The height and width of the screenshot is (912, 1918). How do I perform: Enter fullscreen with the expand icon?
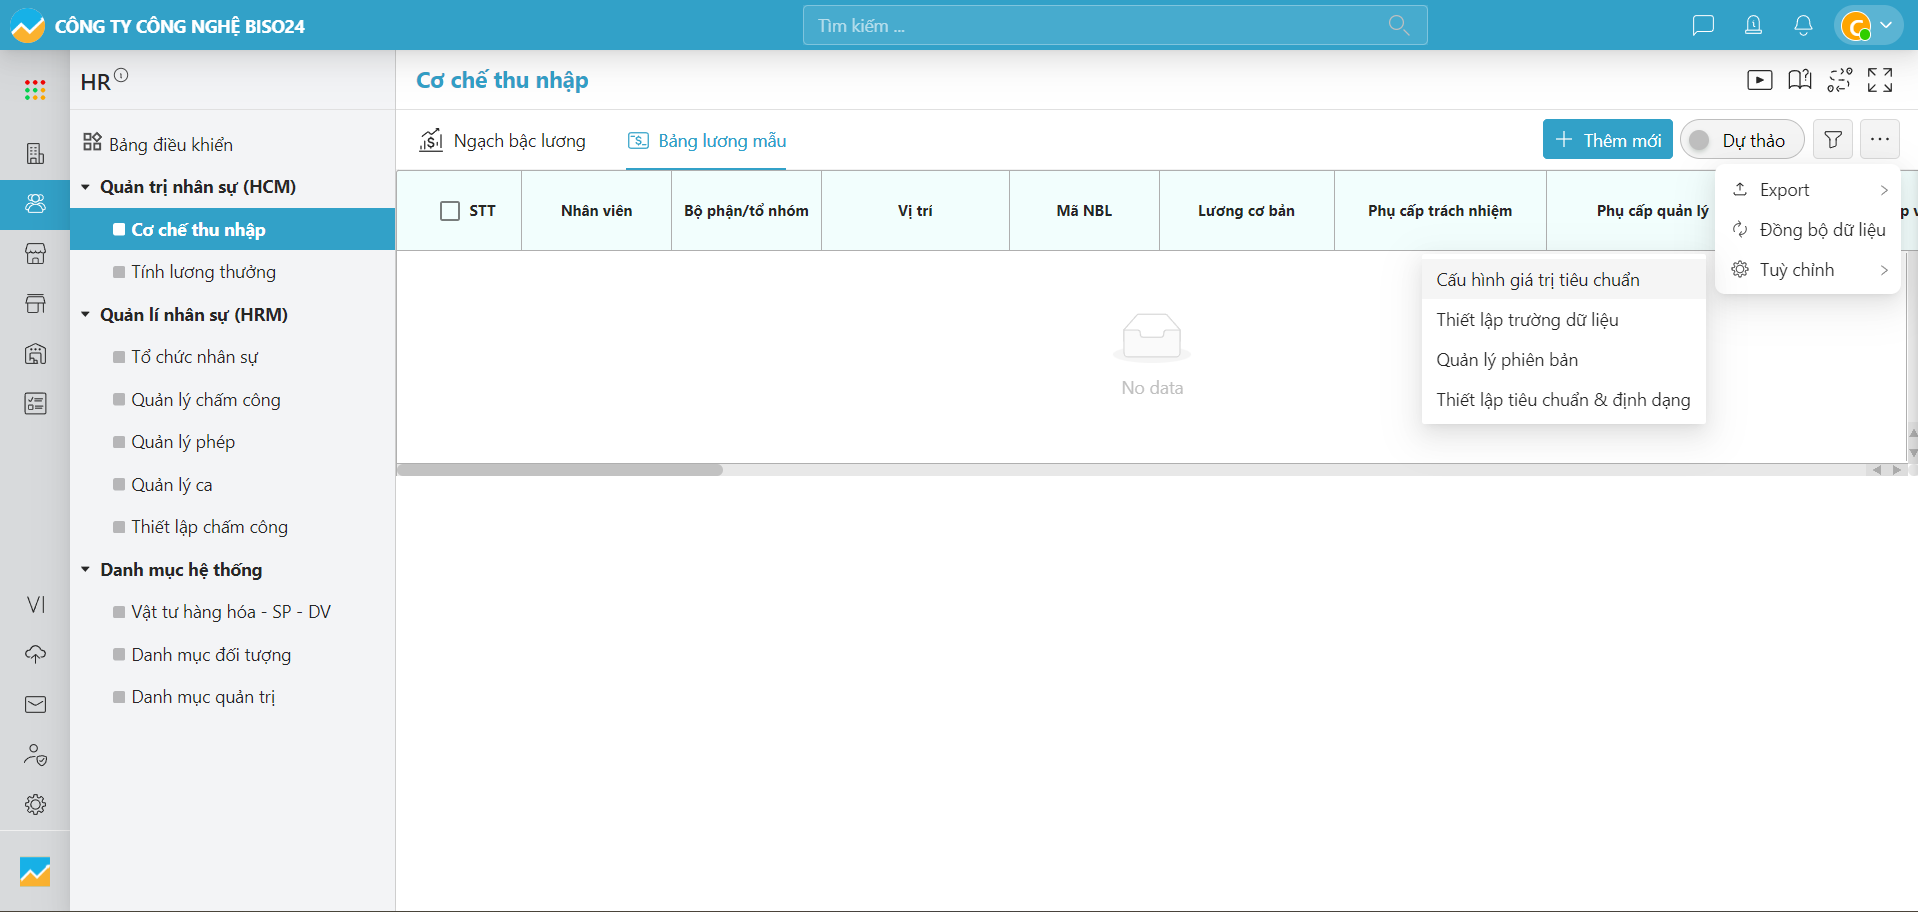[x=1880, y=80]
